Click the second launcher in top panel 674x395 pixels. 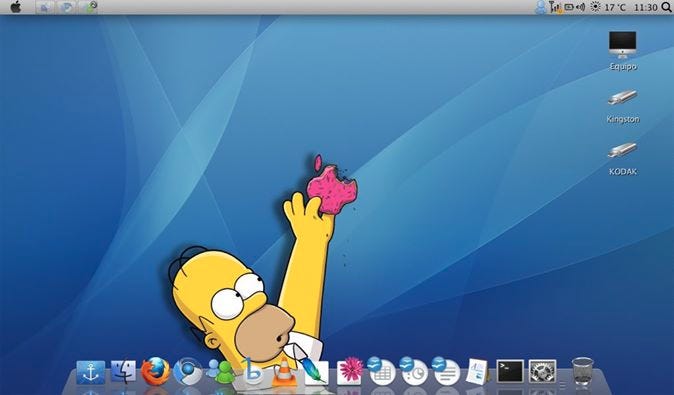click(x=66, y=7)
